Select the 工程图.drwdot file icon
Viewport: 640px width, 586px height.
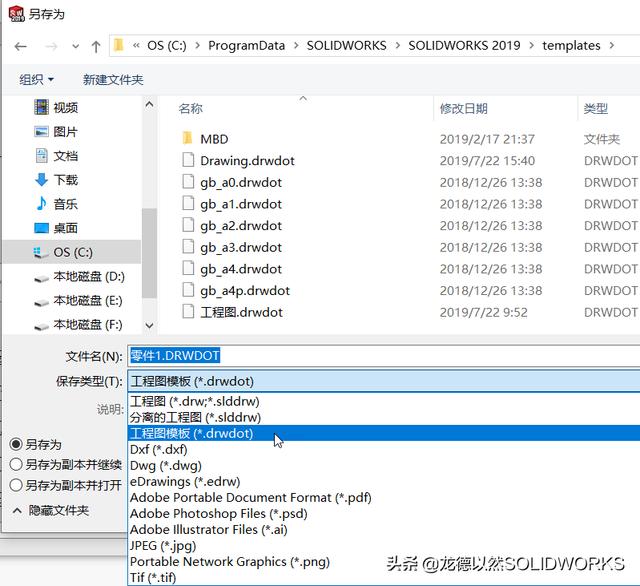[x=188, y=311]
